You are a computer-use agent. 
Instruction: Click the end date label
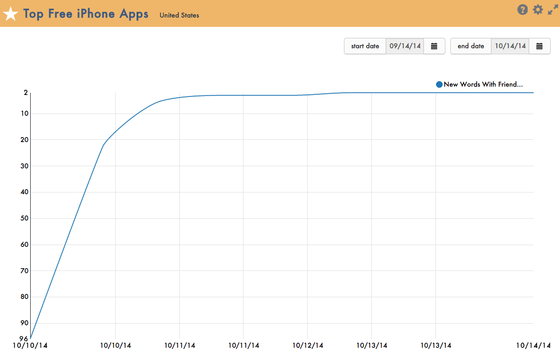tap(471, 46)
